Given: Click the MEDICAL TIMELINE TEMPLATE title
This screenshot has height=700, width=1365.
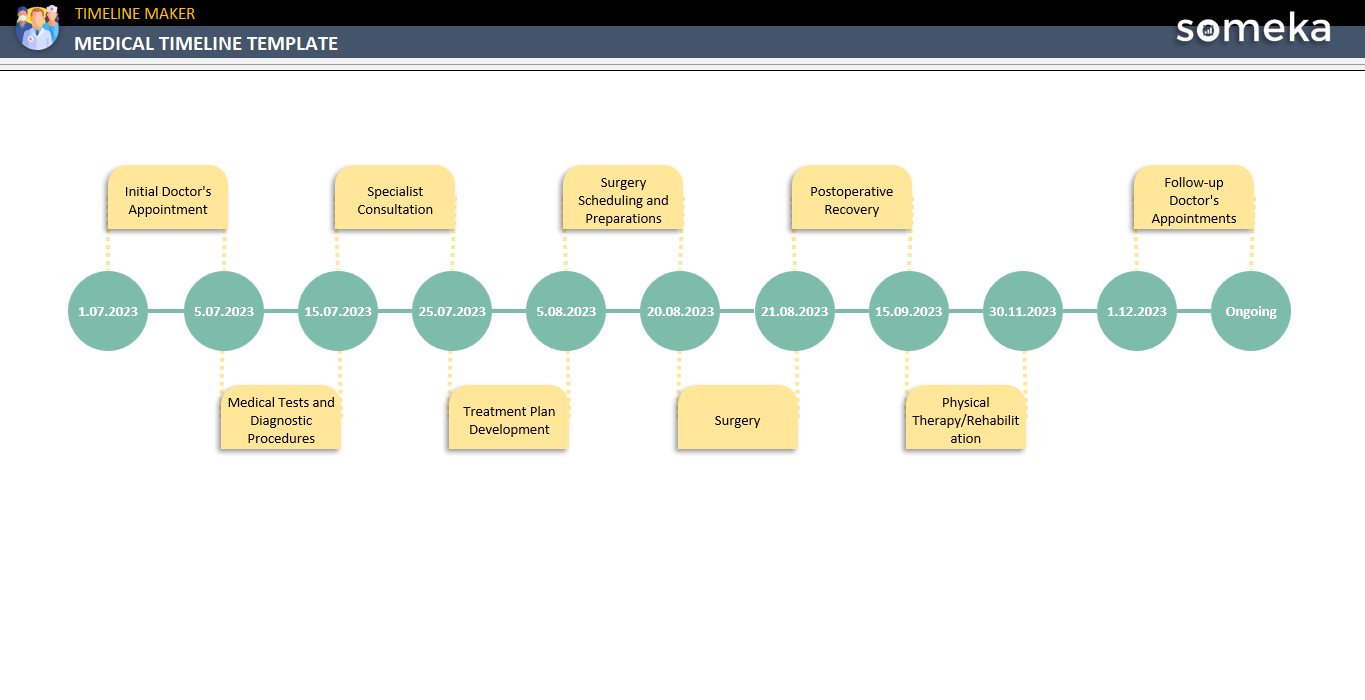Looking at the screenshot, I should [x=205, y=43].
